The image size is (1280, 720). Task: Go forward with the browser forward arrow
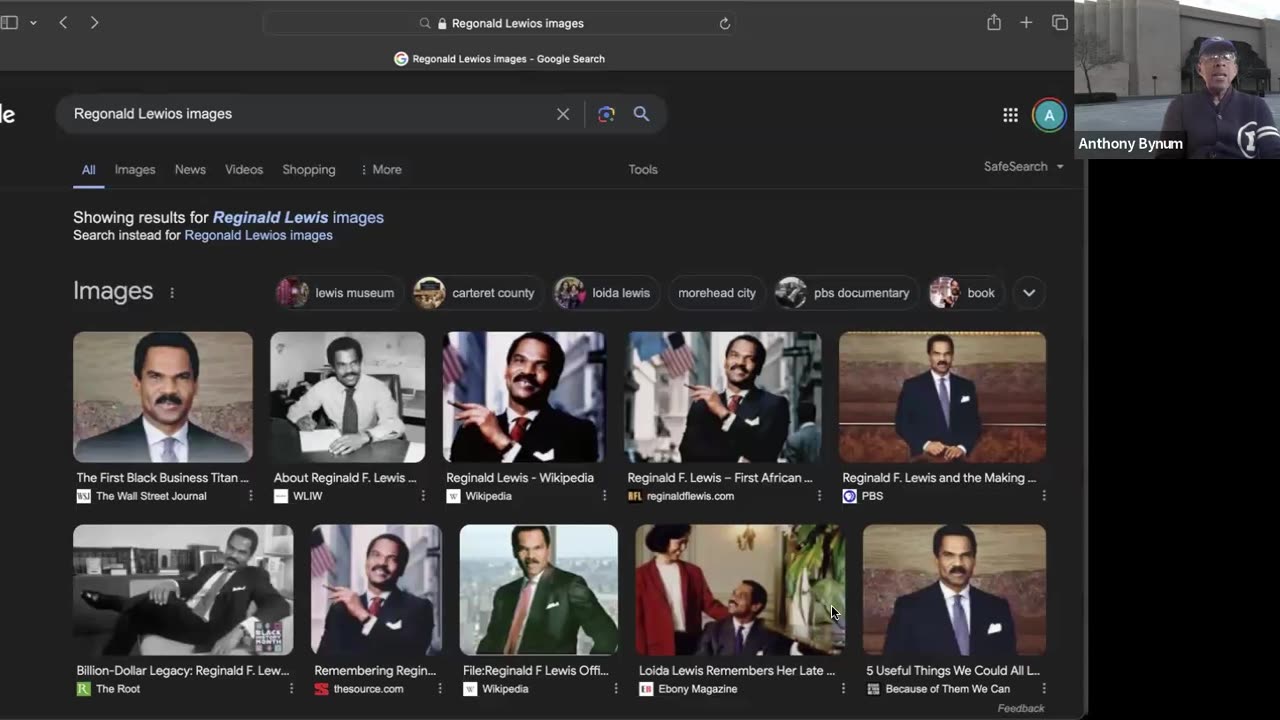pos(94,23)
